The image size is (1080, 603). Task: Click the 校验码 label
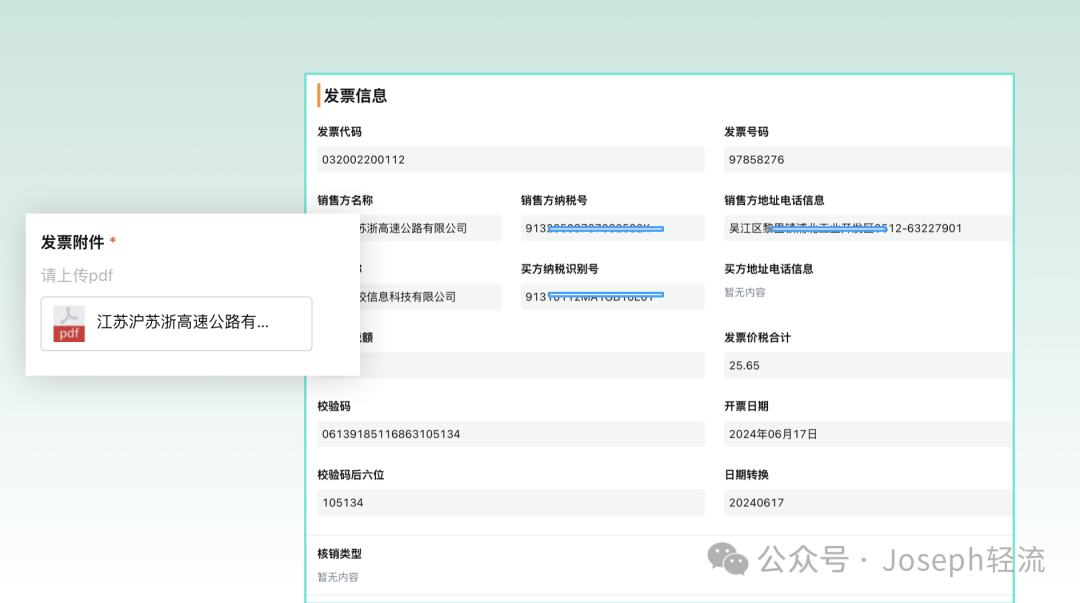pyautogui.click(x=334, y=406)
